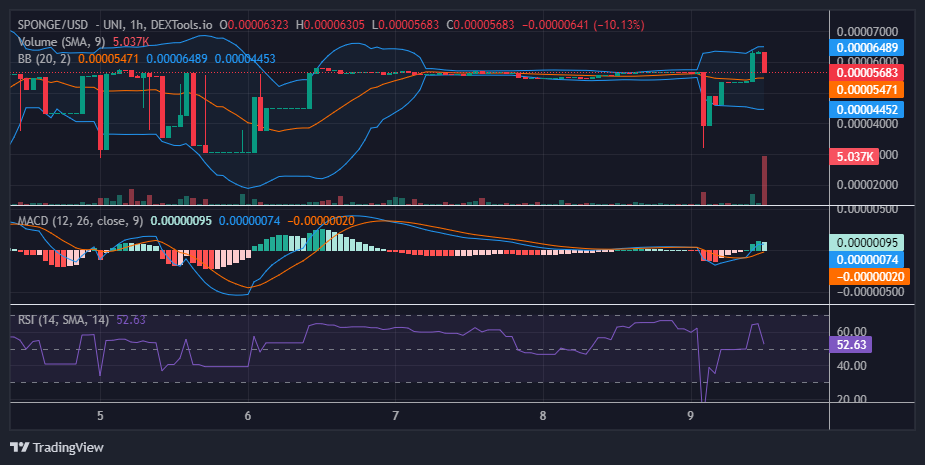Click the 40.00 RSI scale tick

(851, 366)
